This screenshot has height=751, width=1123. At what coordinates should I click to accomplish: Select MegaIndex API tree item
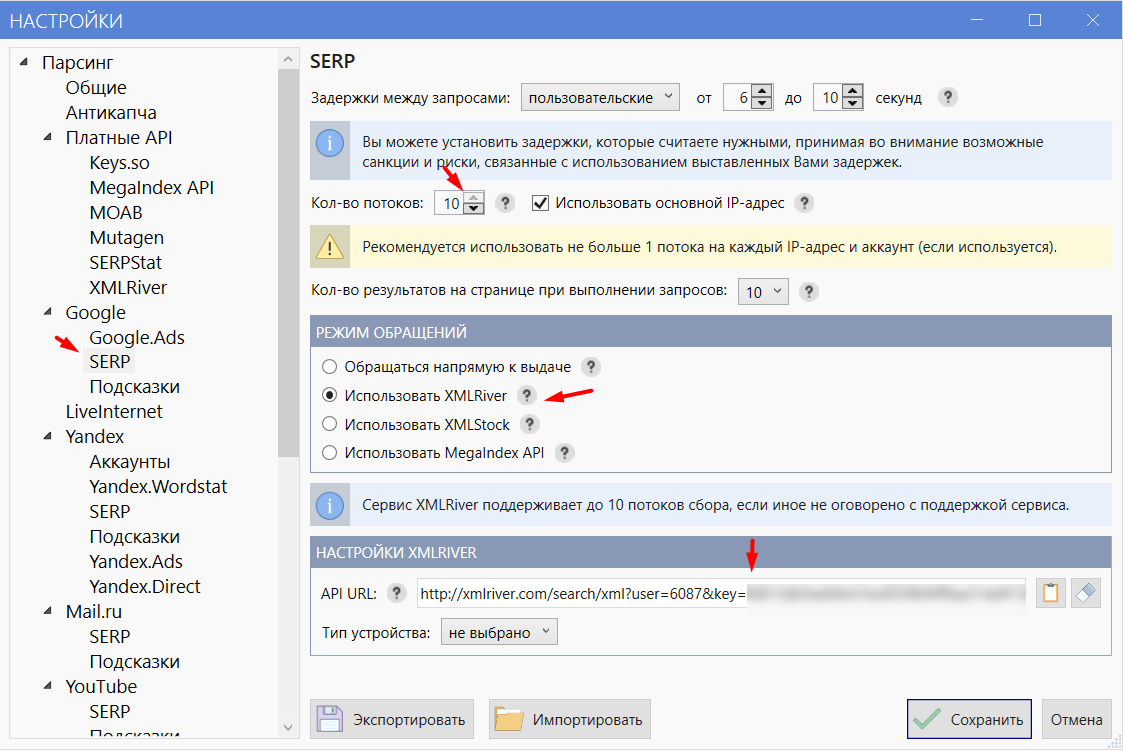coord(152,188)
